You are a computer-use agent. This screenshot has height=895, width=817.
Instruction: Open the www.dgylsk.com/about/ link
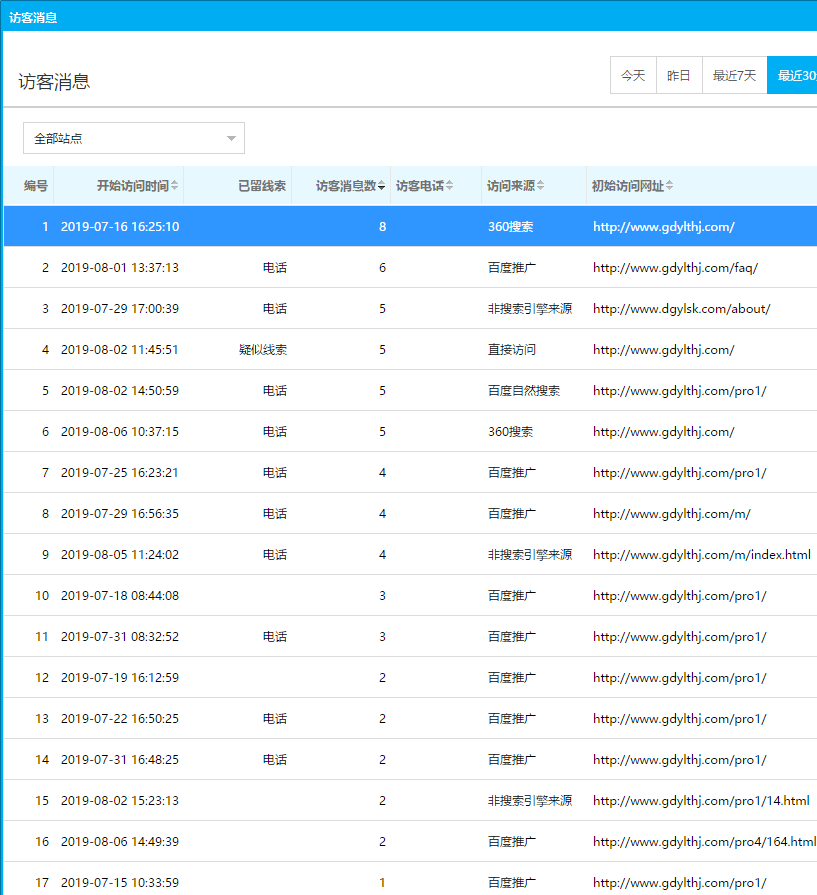(x=681, y=309)
